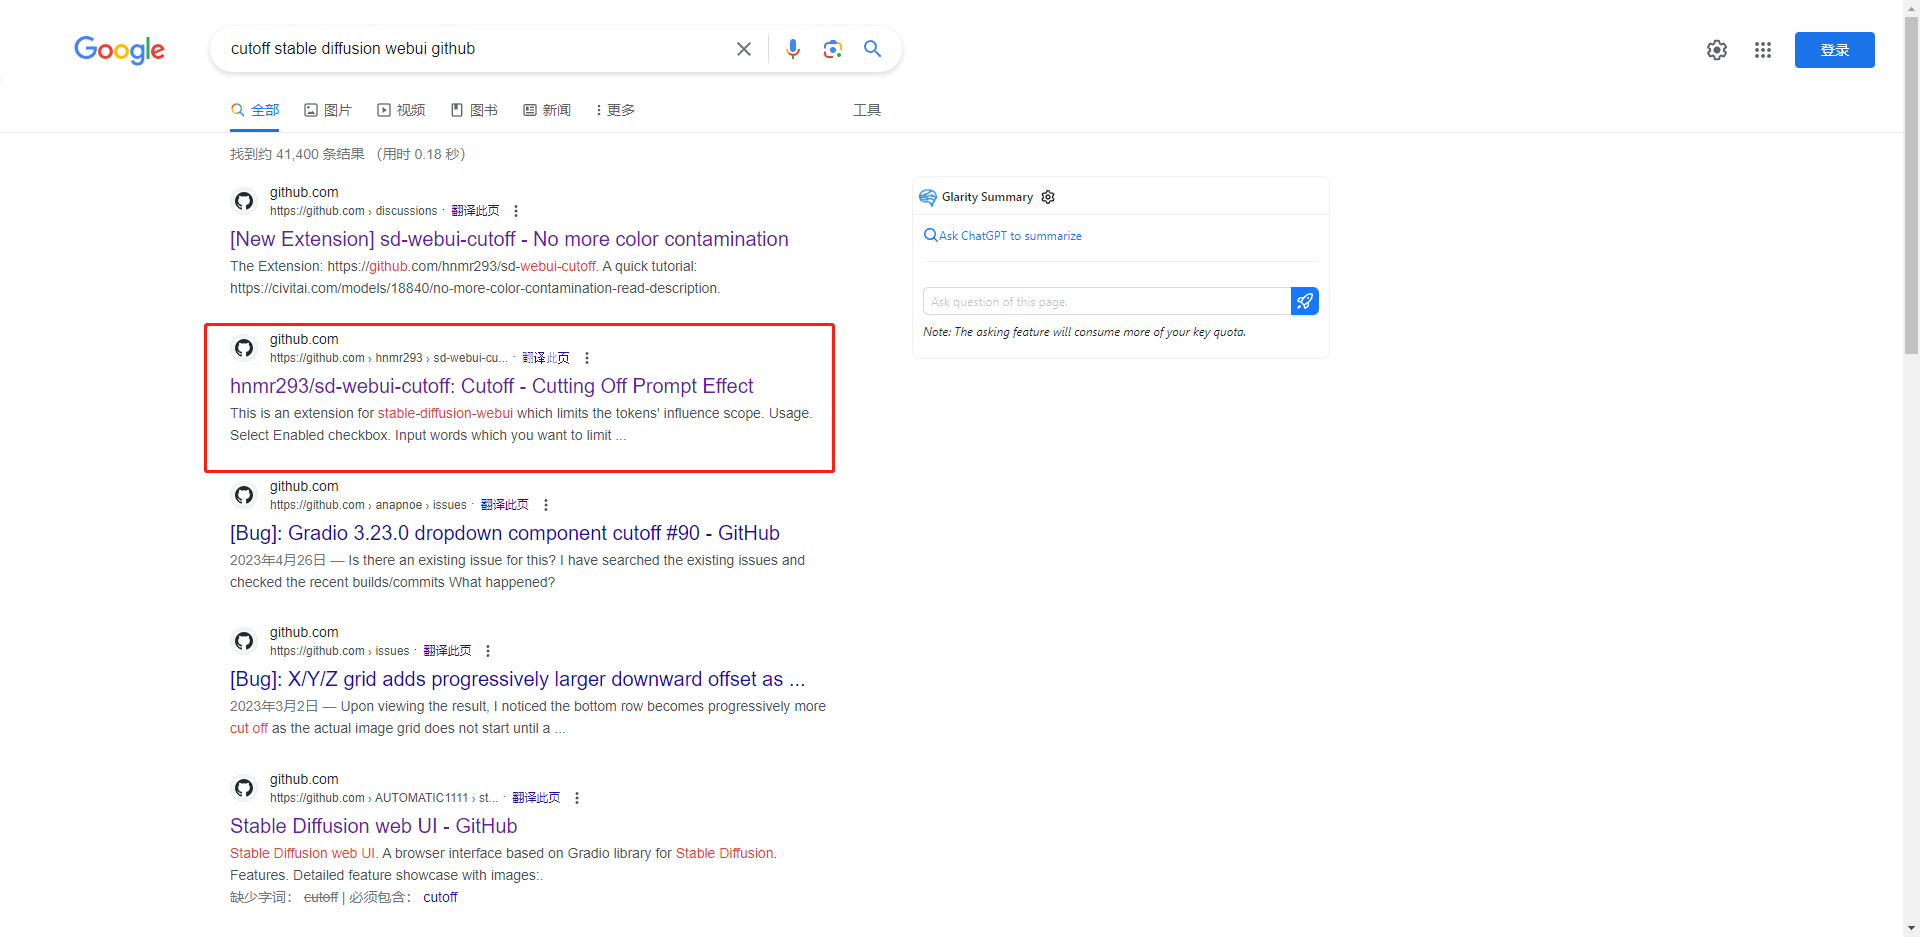This screenshot has height=937, width=1920.
Task: Start voice search with the microphone icon
Action: [792, 49]
